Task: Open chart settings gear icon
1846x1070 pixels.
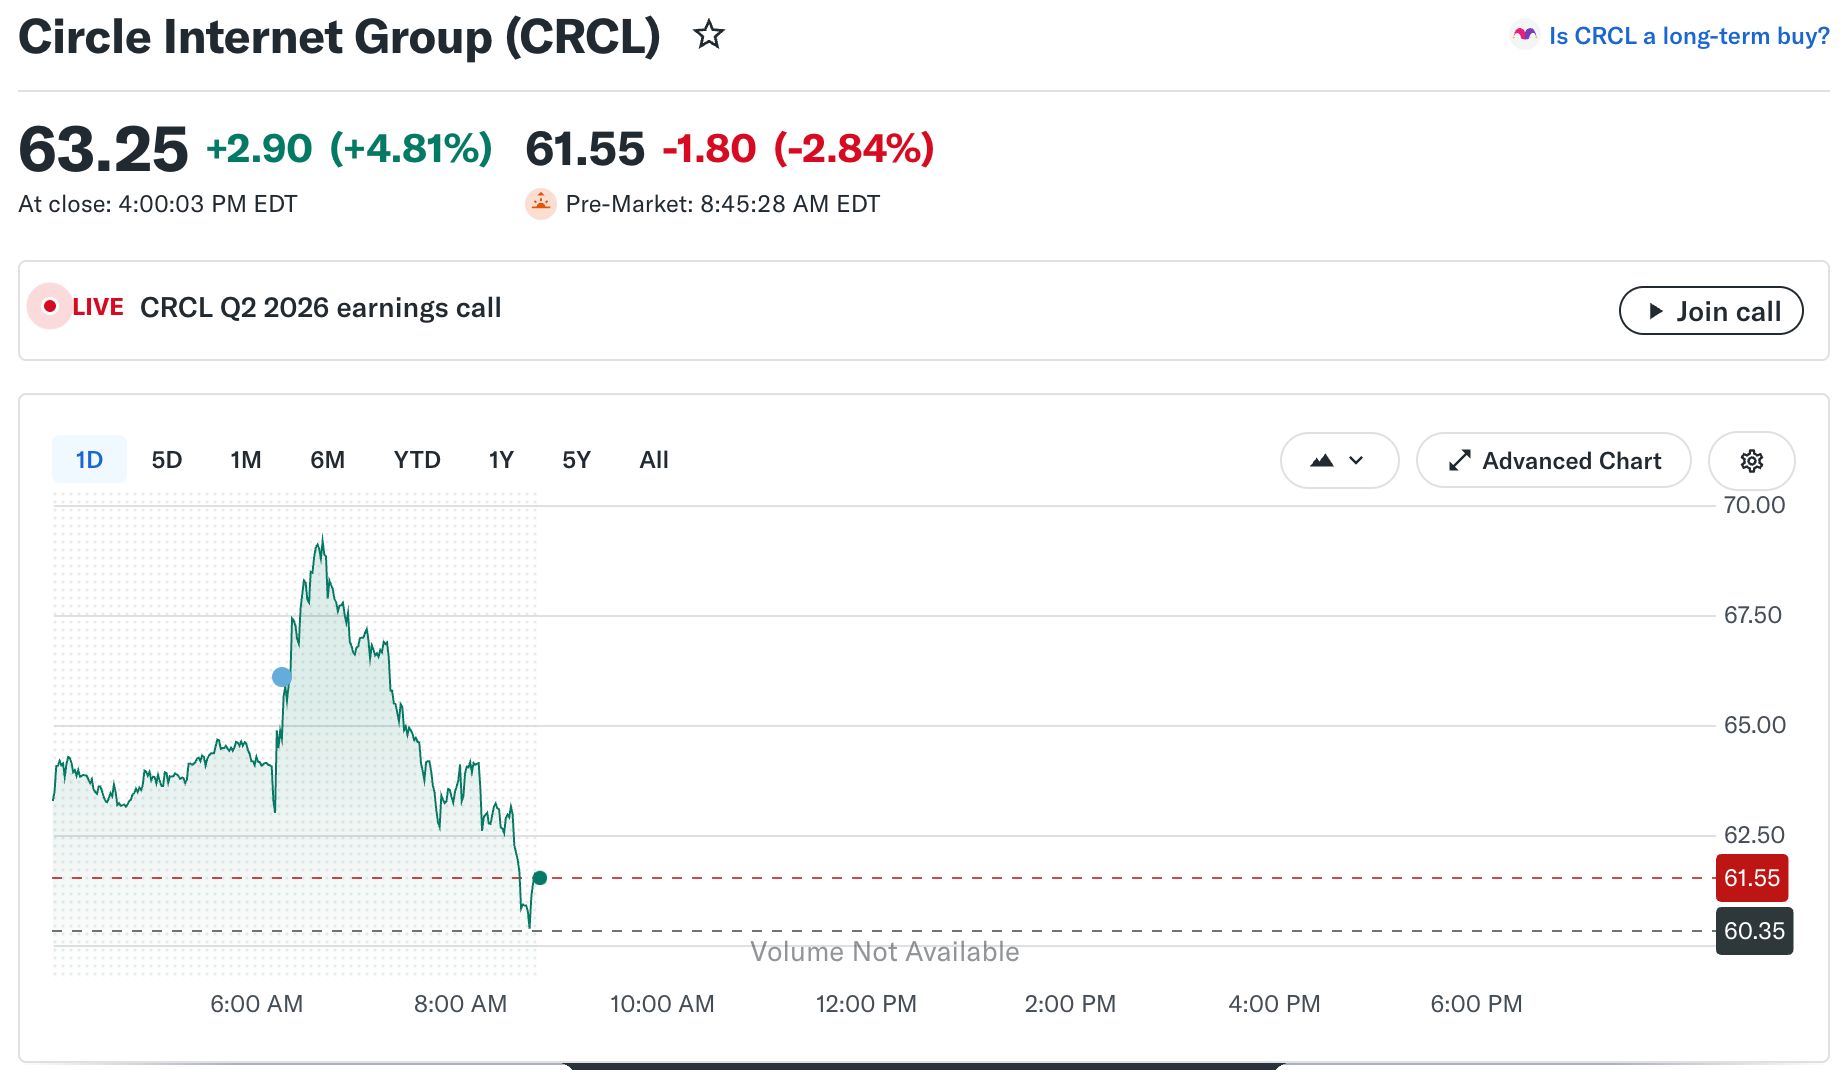Action: (1752, 461)
